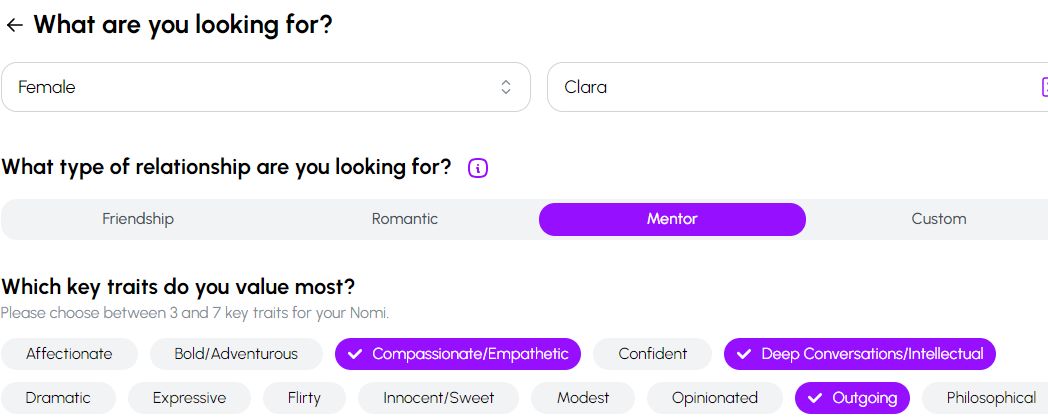Viewport: 1048px width, 420px height.
Task: Click the icon beside Clara name field
Action: (x=1042, y=87)
